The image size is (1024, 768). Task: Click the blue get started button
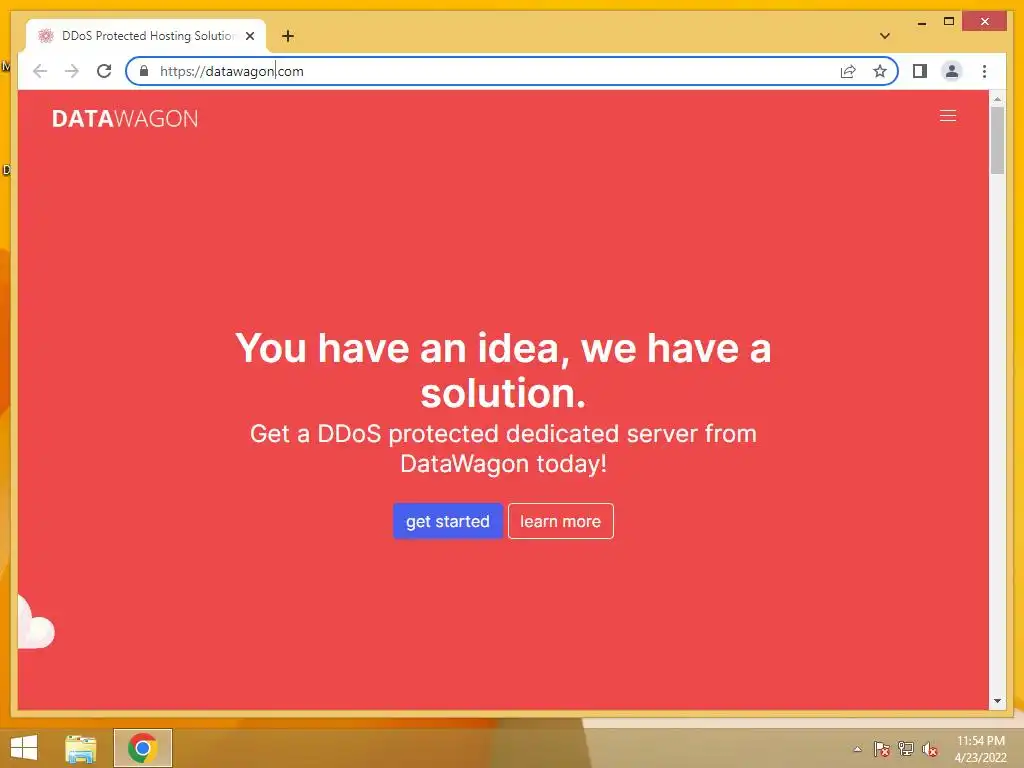click(x=447, y=521)
